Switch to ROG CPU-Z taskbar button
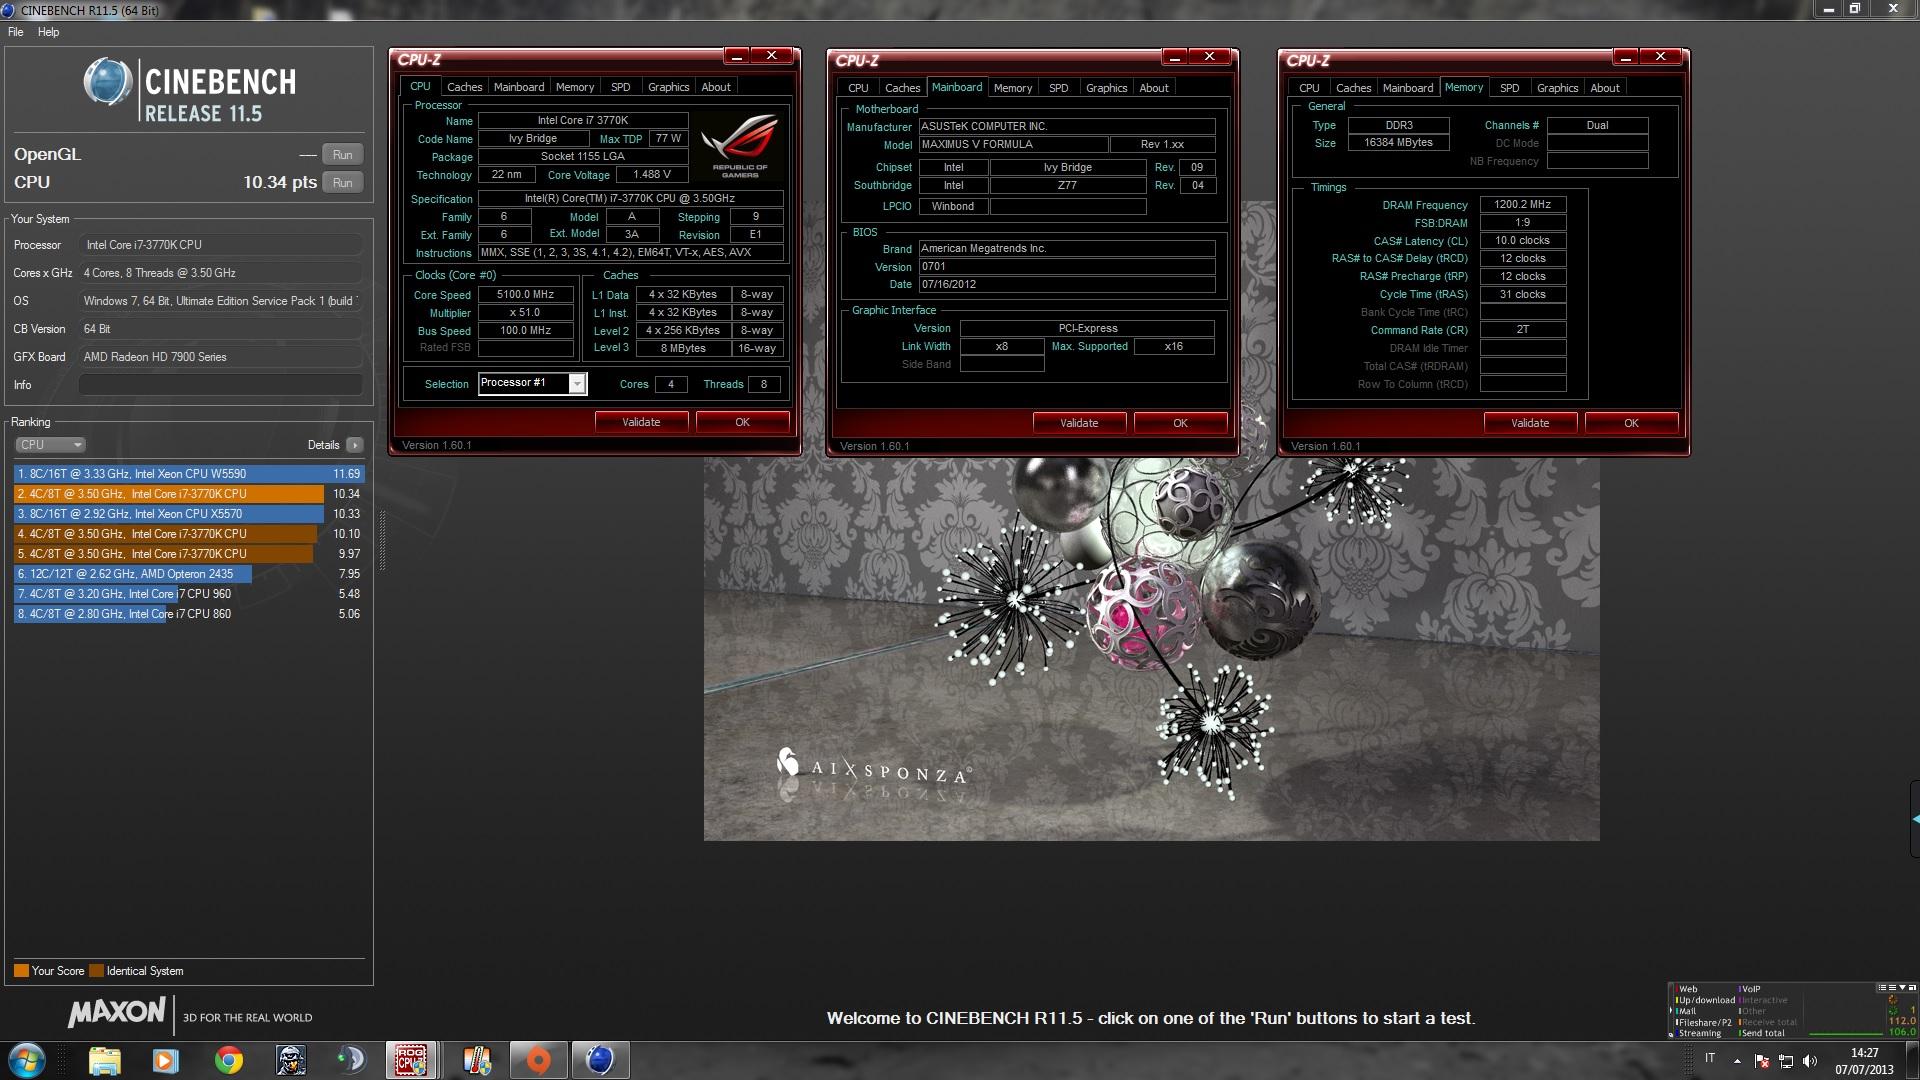This screenshot has width=1920, height=1080. coord(412,1060)
